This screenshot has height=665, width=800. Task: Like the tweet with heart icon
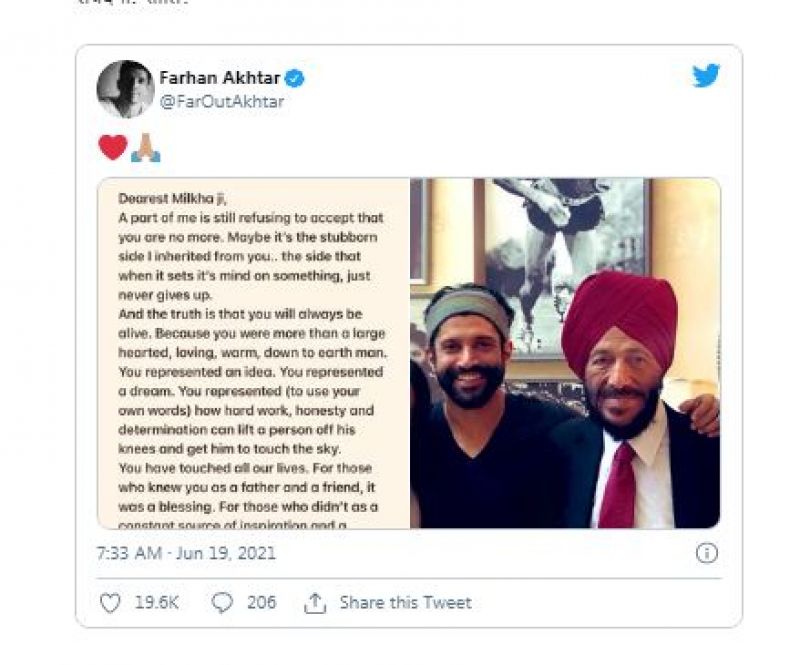110,603
